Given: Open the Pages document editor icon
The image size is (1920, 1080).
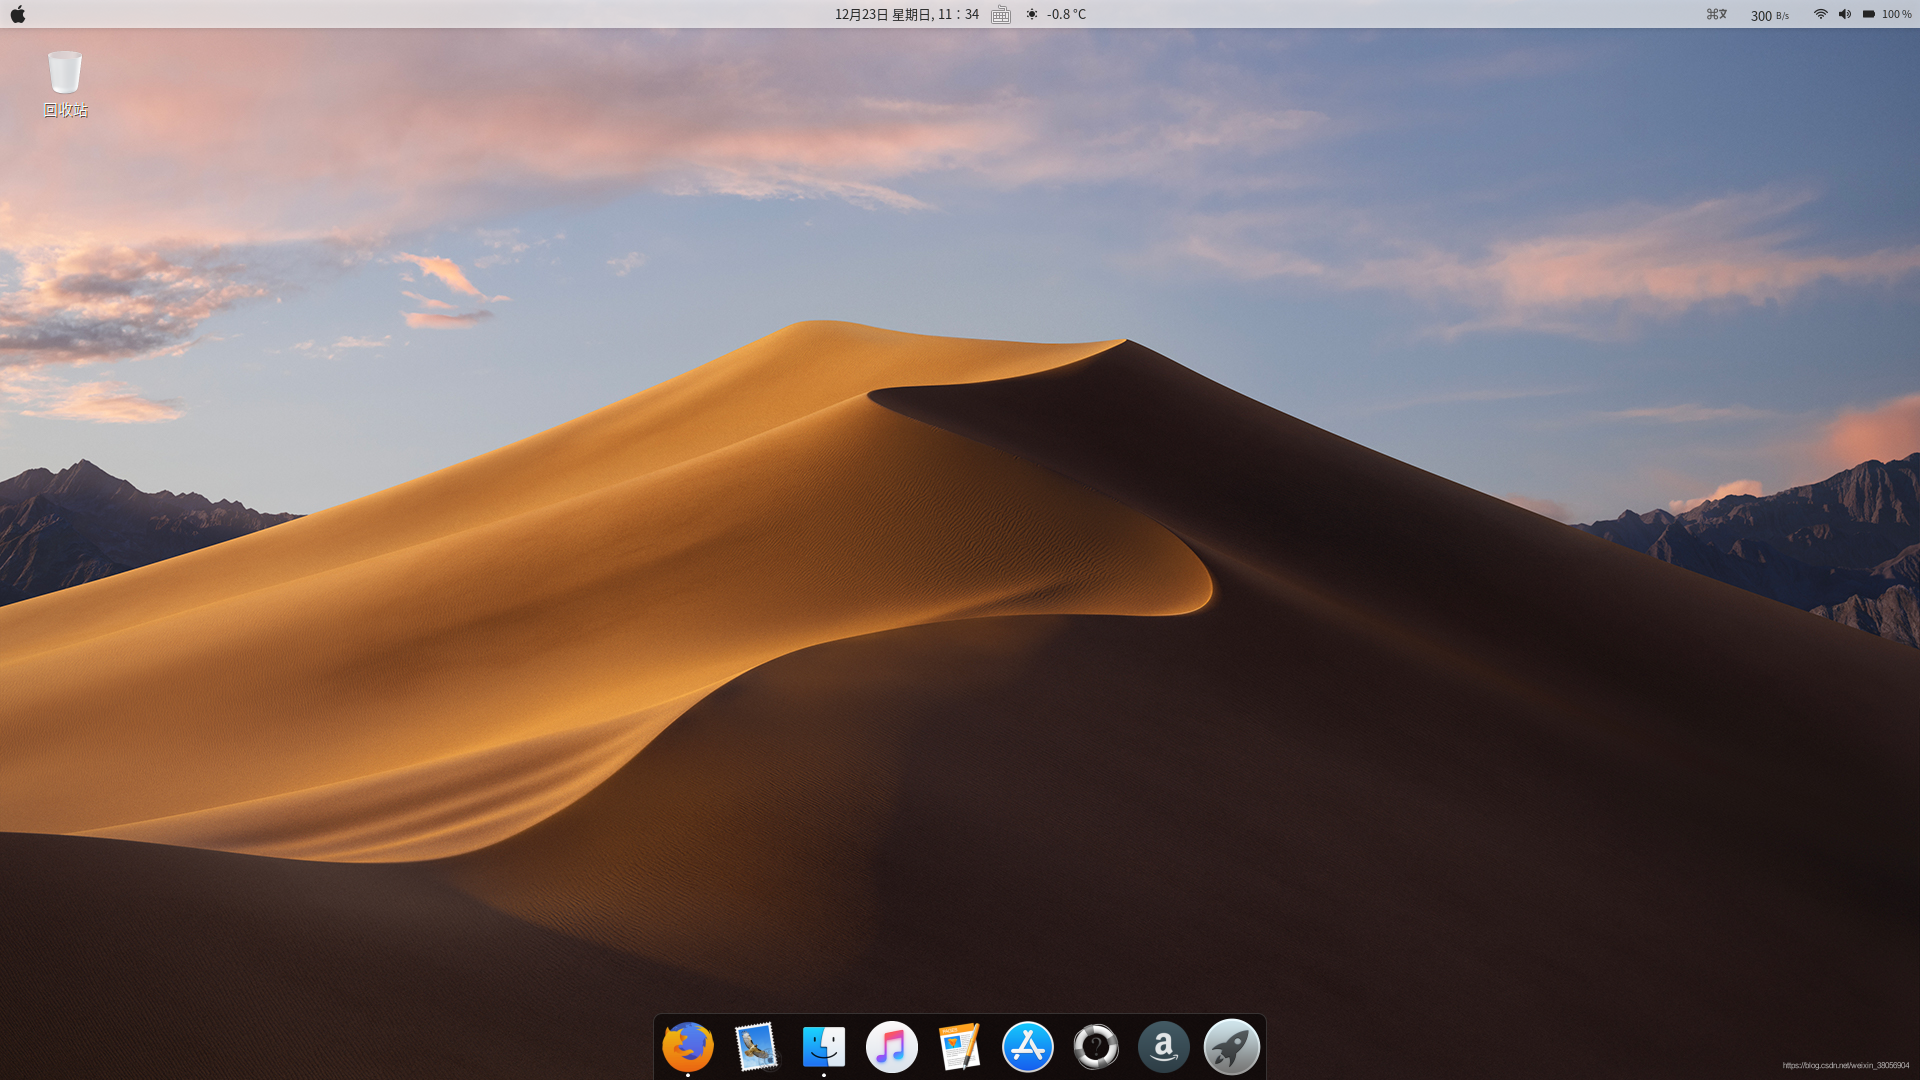Looking at the screenshot, I should click(x=960, y=1047).
